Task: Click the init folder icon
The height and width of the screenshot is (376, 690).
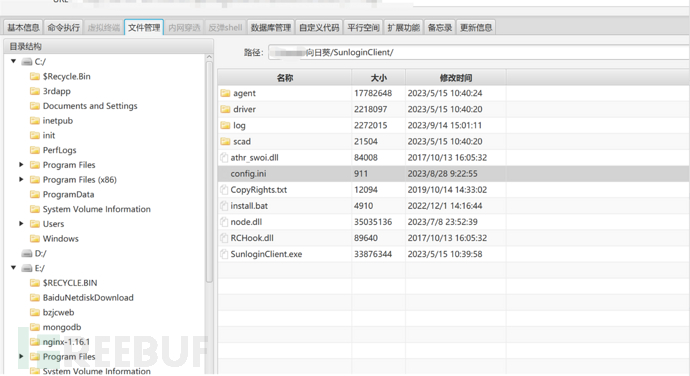Action: pyautogui.click(x=35, y=135)
